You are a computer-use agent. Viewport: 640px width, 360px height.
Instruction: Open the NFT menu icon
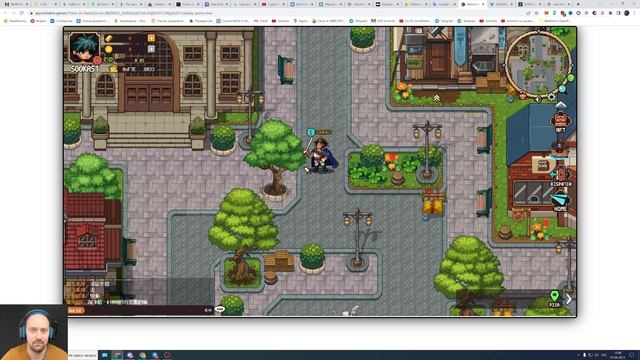coord(560,122)
